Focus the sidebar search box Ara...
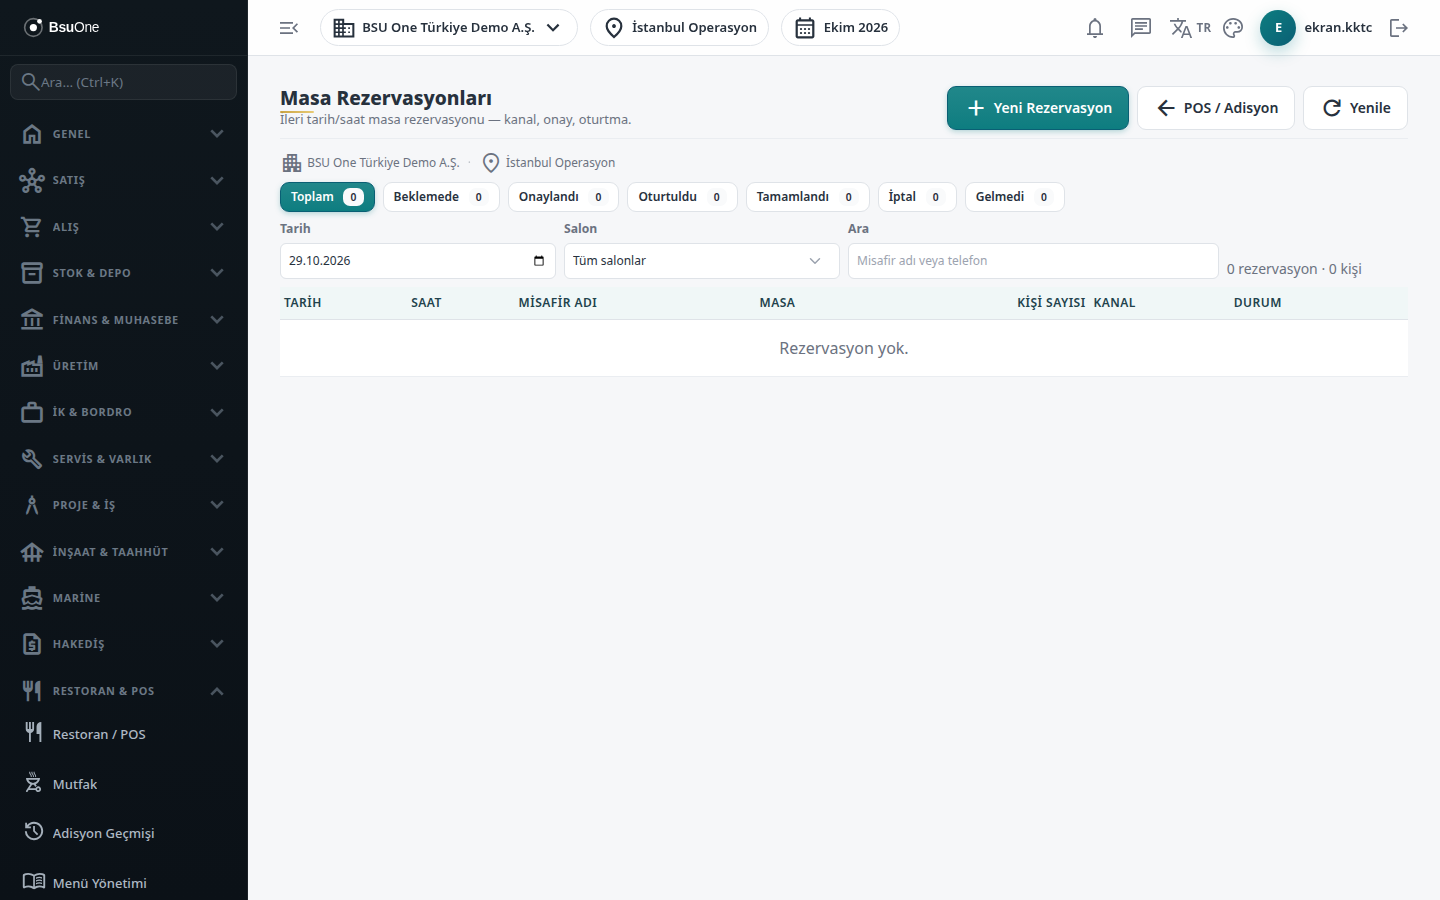This screenshot has width=1440, height=900. 124,82
